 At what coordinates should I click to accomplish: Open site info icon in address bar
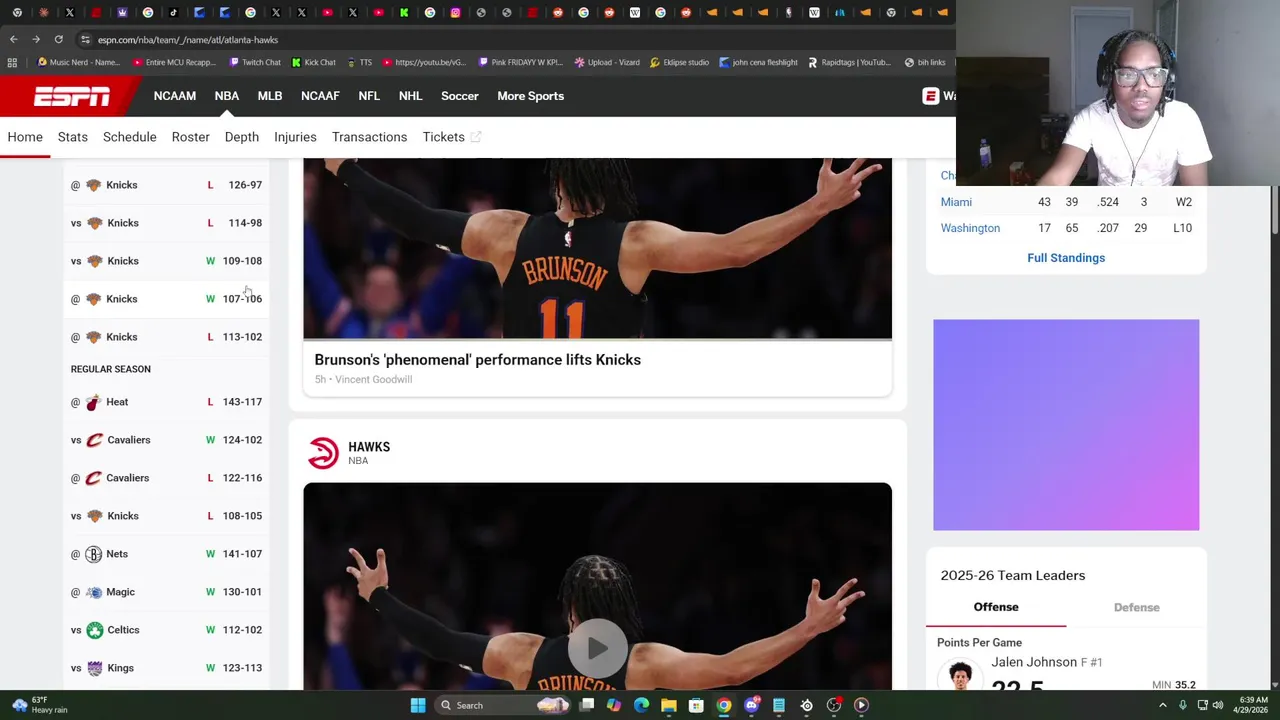(x=85, y=39)
